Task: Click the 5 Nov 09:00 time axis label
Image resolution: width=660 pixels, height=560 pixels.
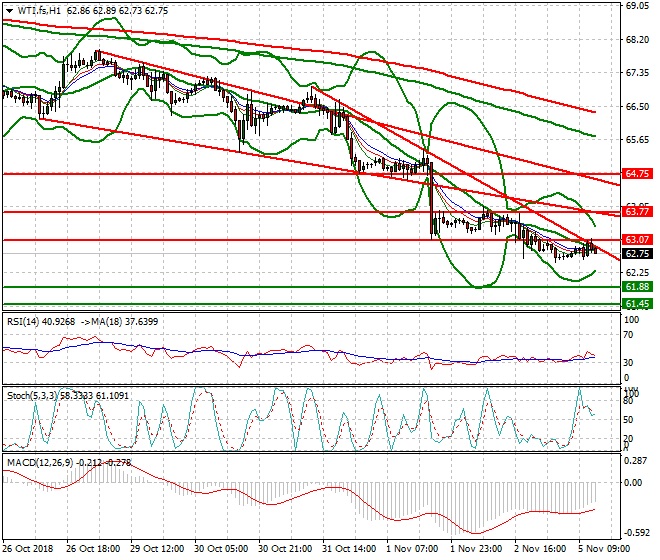Action: [x=604, y=549]
